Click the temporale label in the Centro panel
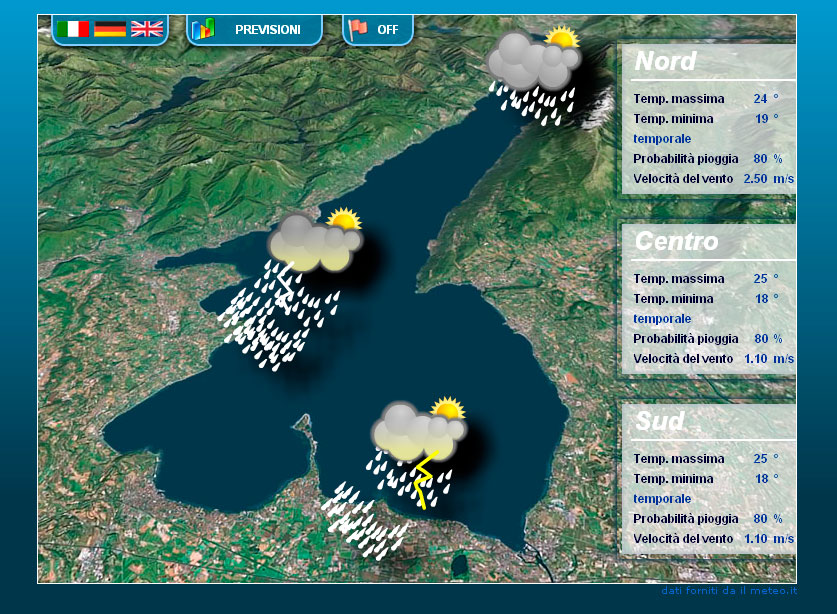 click(662, 319)
